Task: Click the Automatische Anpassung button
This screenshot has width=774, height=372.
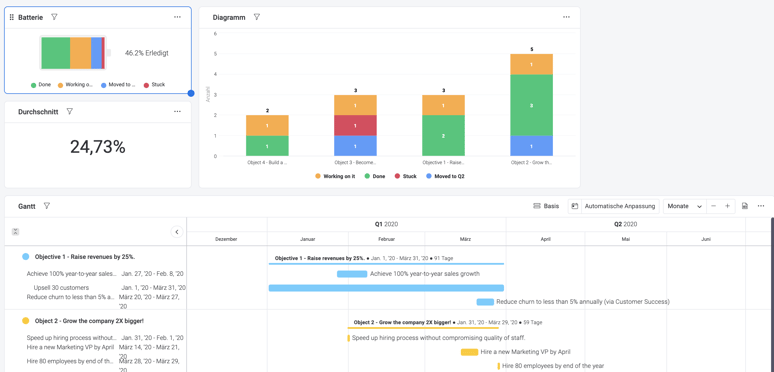Action: click(614, 206)
